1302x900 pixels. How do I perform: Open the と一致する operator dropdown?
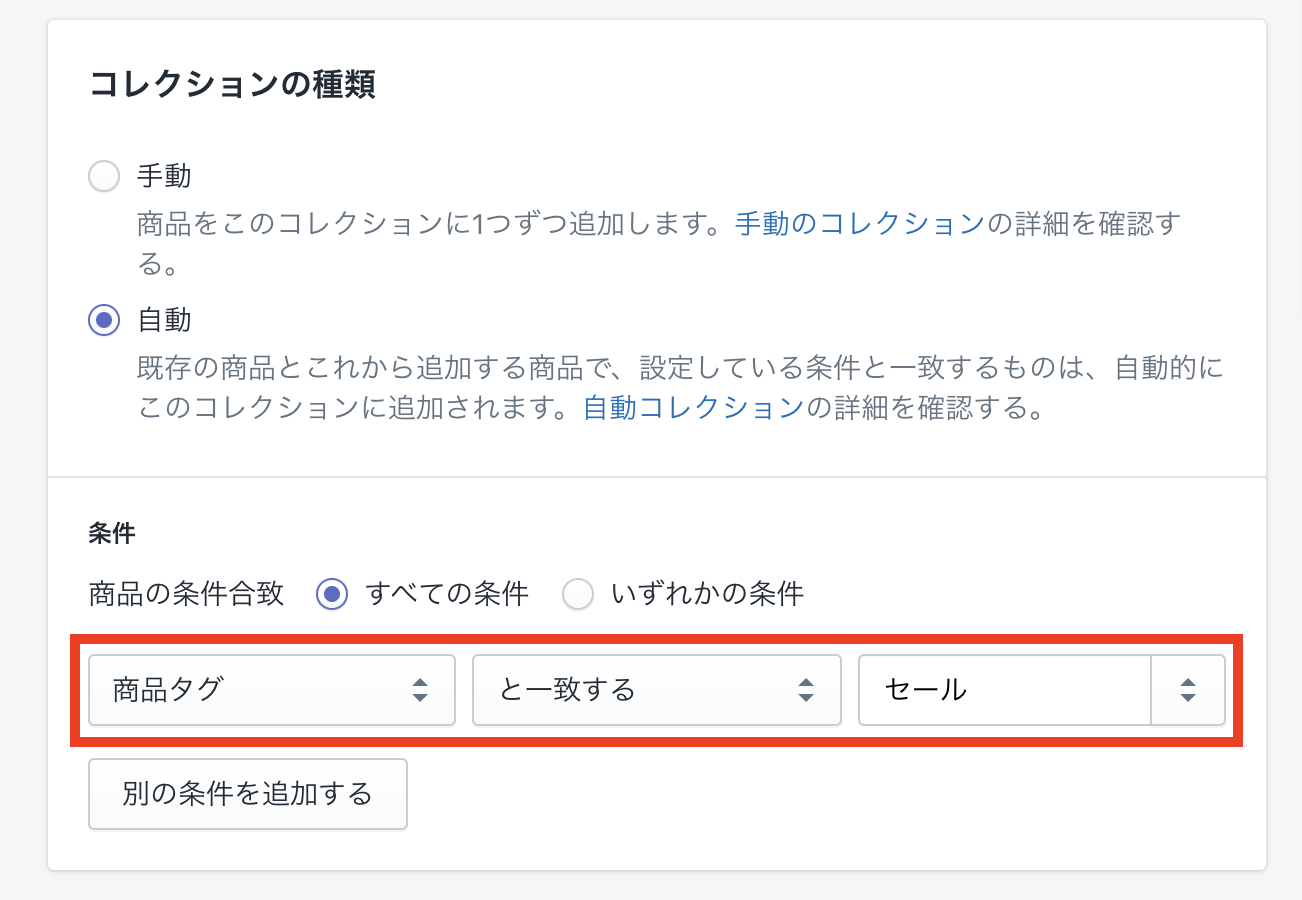click(x=656, y=689)
